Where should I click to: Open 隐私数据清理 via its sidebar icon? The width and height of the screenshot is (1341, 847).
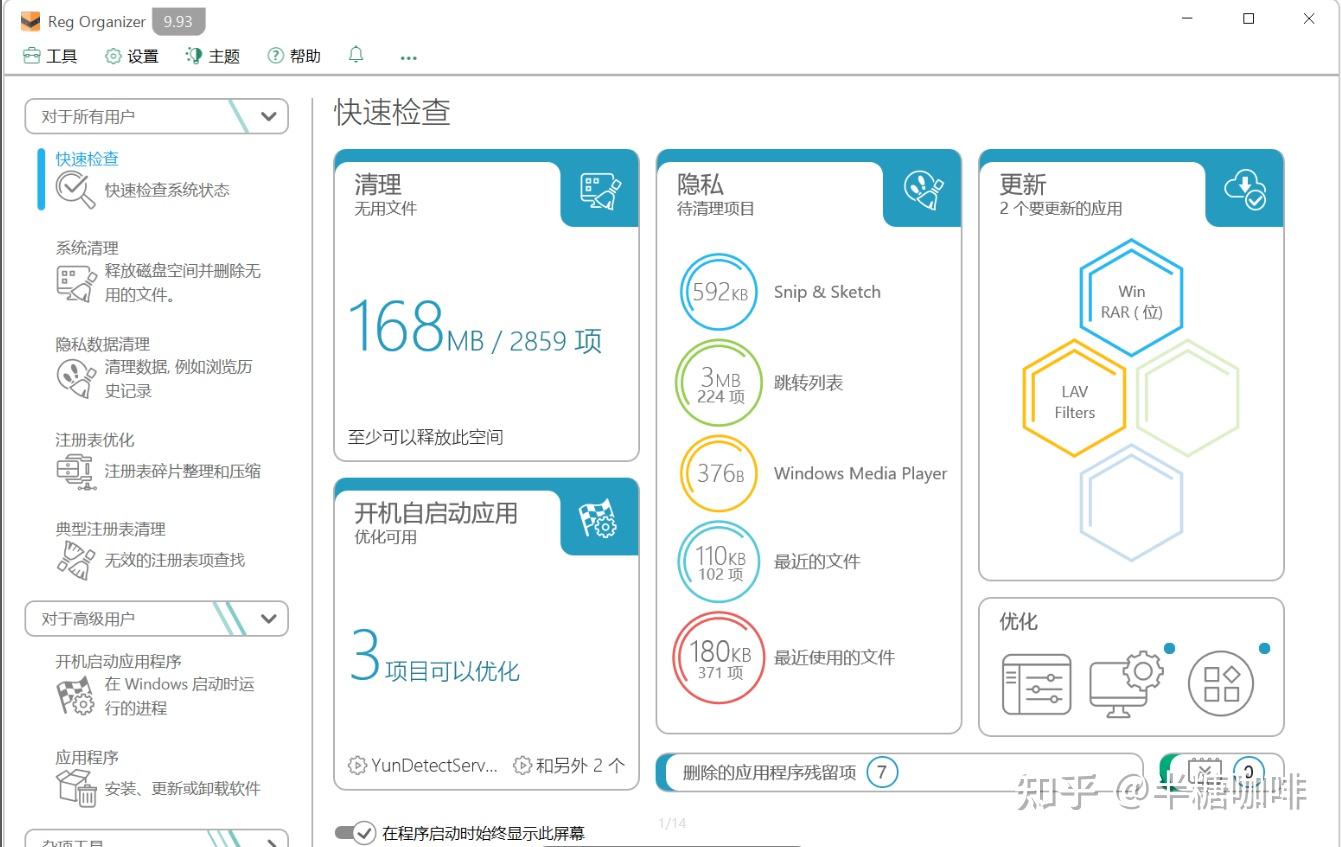(x=76, y=379)
